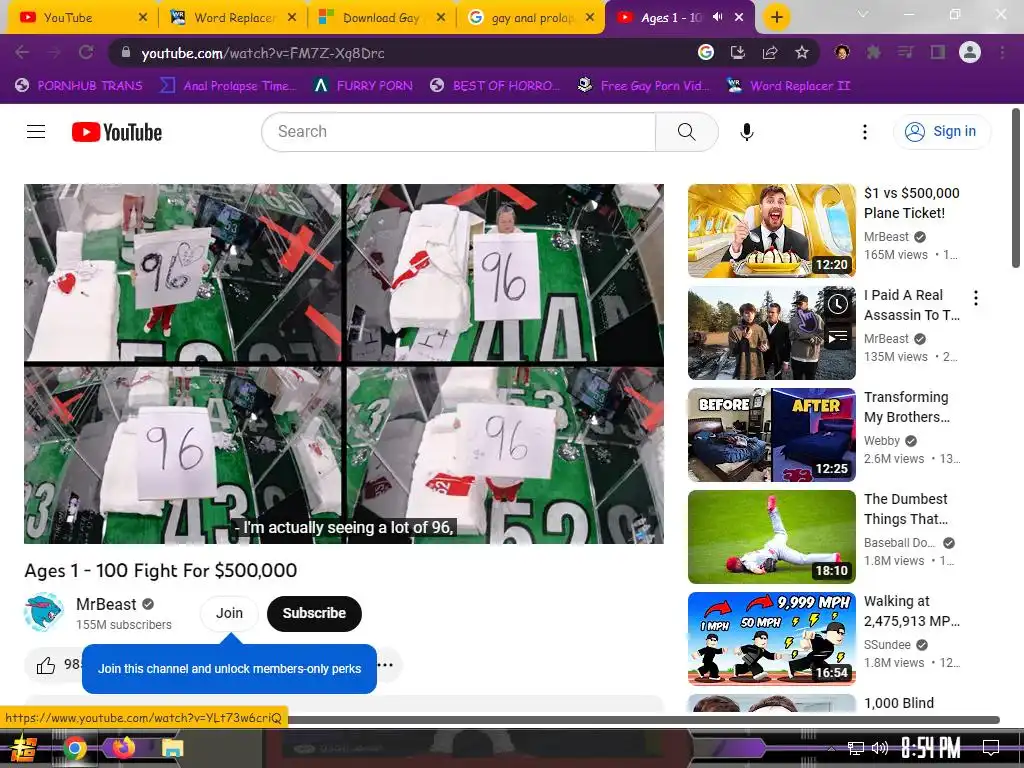Screen dimensions: 1024x768
Task: Add the Assassin video to the queue with its queue icon
Action: [x=838, y=337]
